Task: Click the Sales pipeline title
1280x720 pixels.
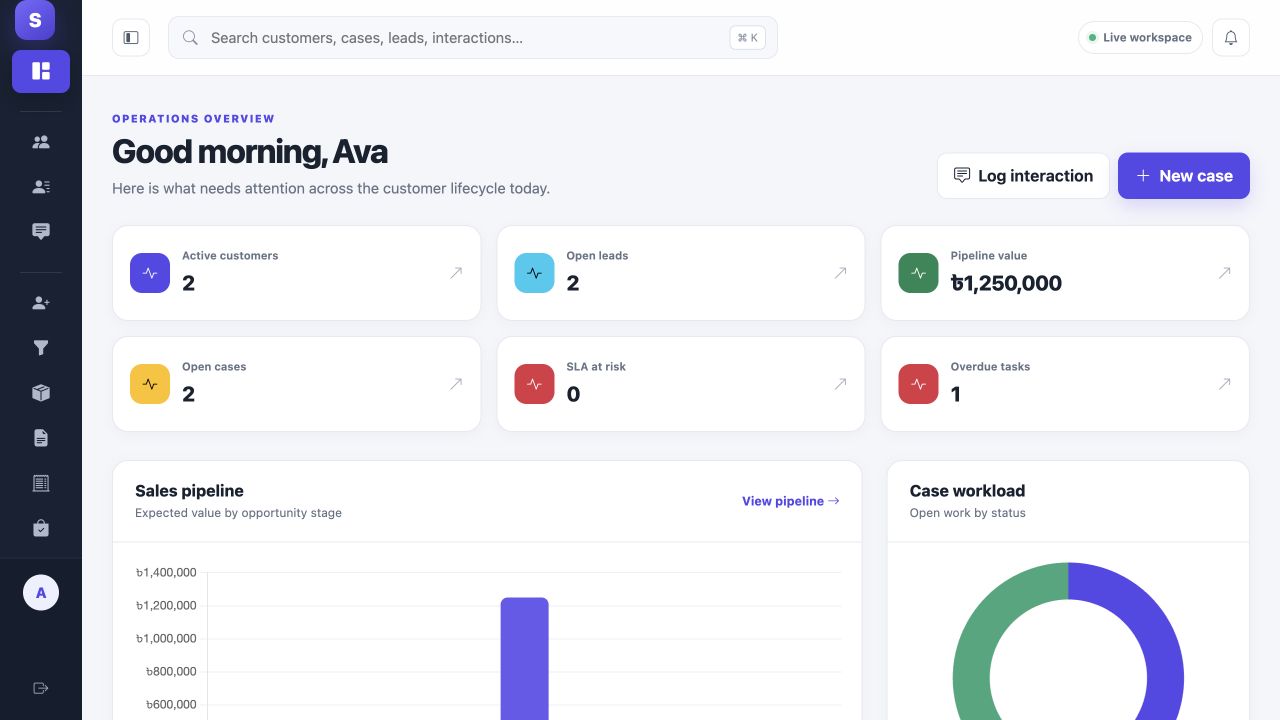Action: [189, 491]
